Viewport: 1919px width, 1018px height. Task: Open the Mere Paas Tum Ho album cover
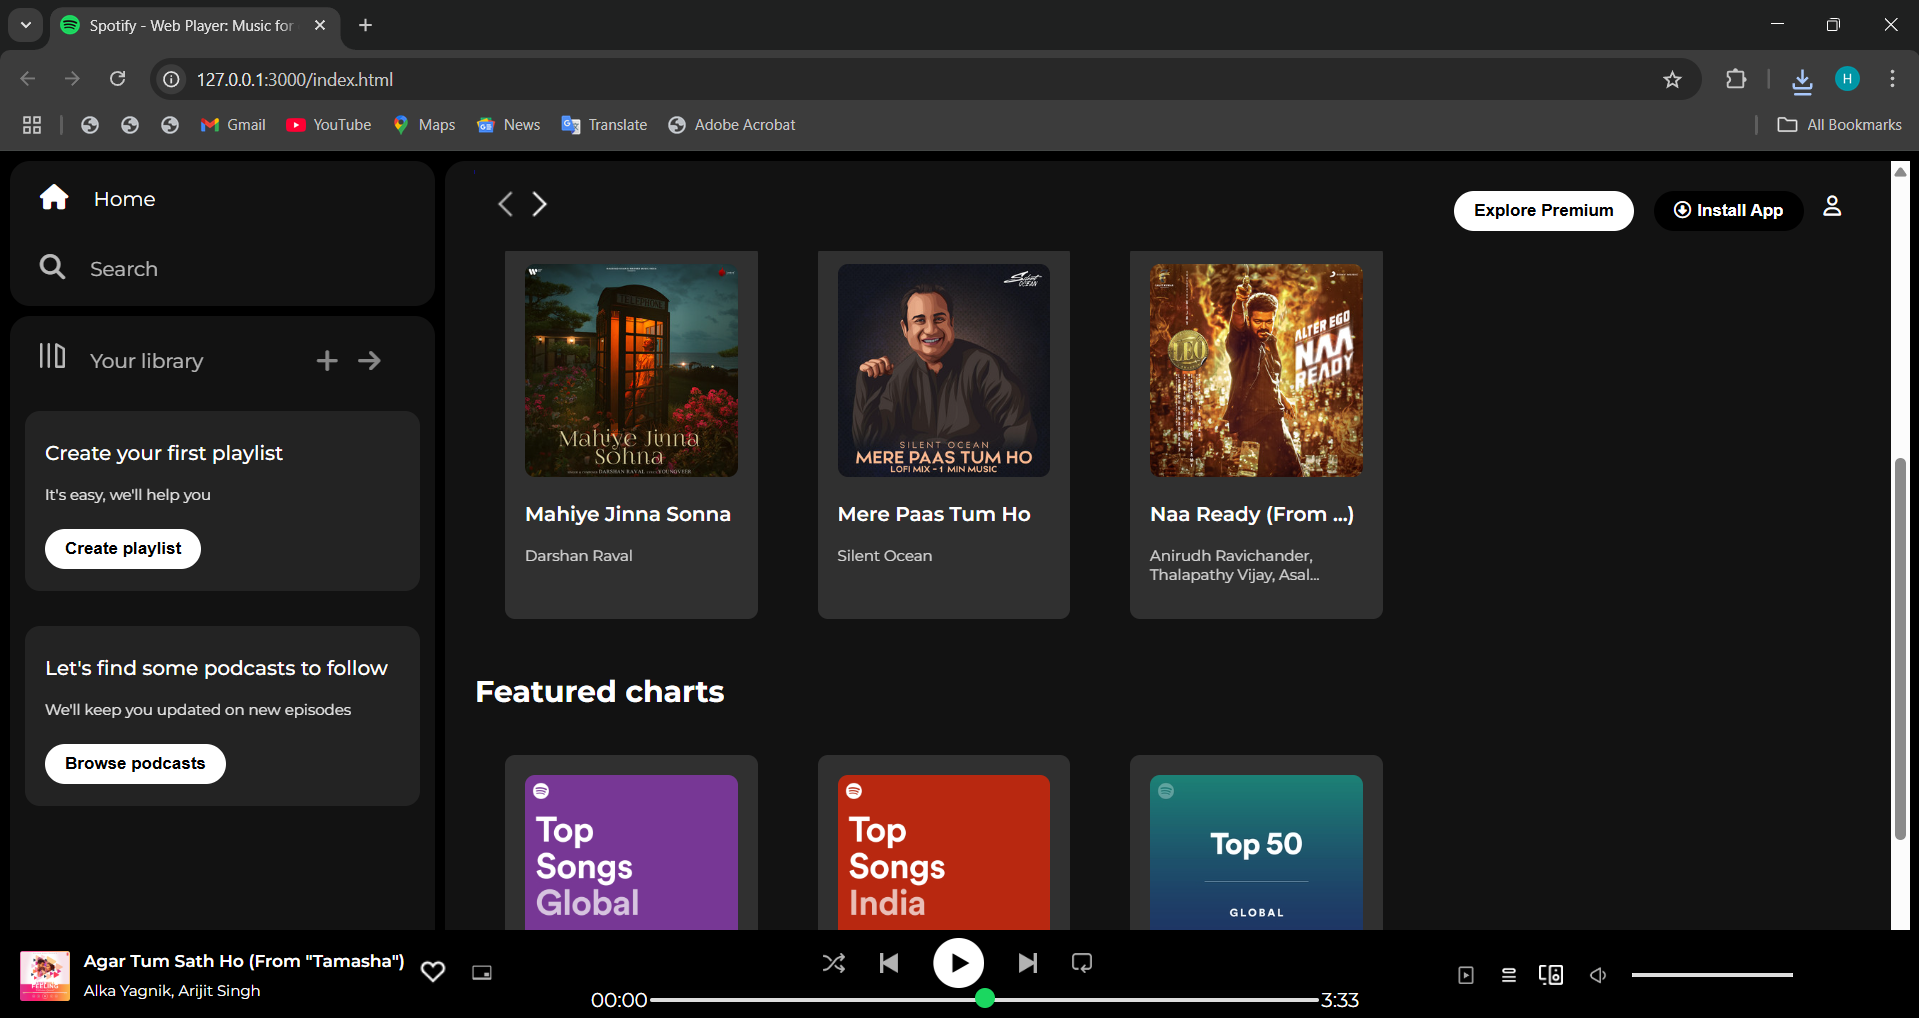click(943, 370)
